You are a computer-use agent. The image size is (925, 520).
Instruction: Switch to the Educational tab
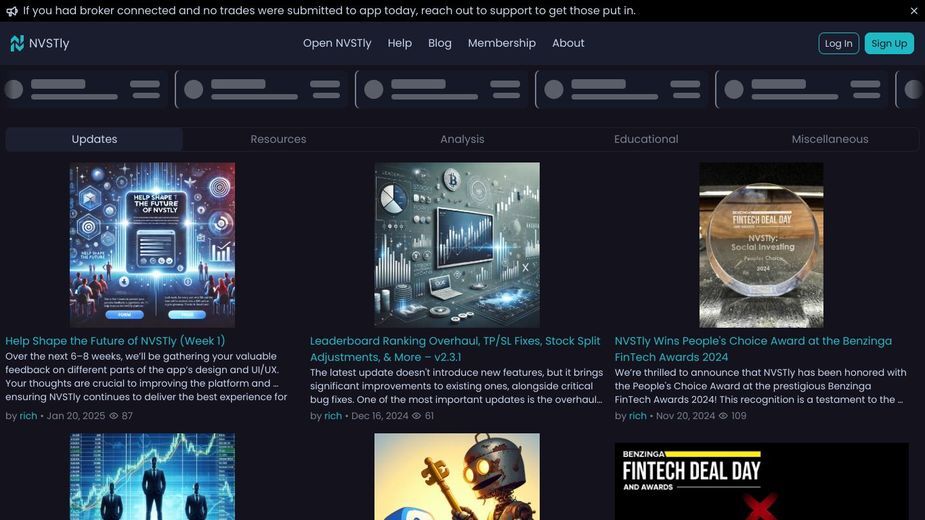tap(646, 139)
